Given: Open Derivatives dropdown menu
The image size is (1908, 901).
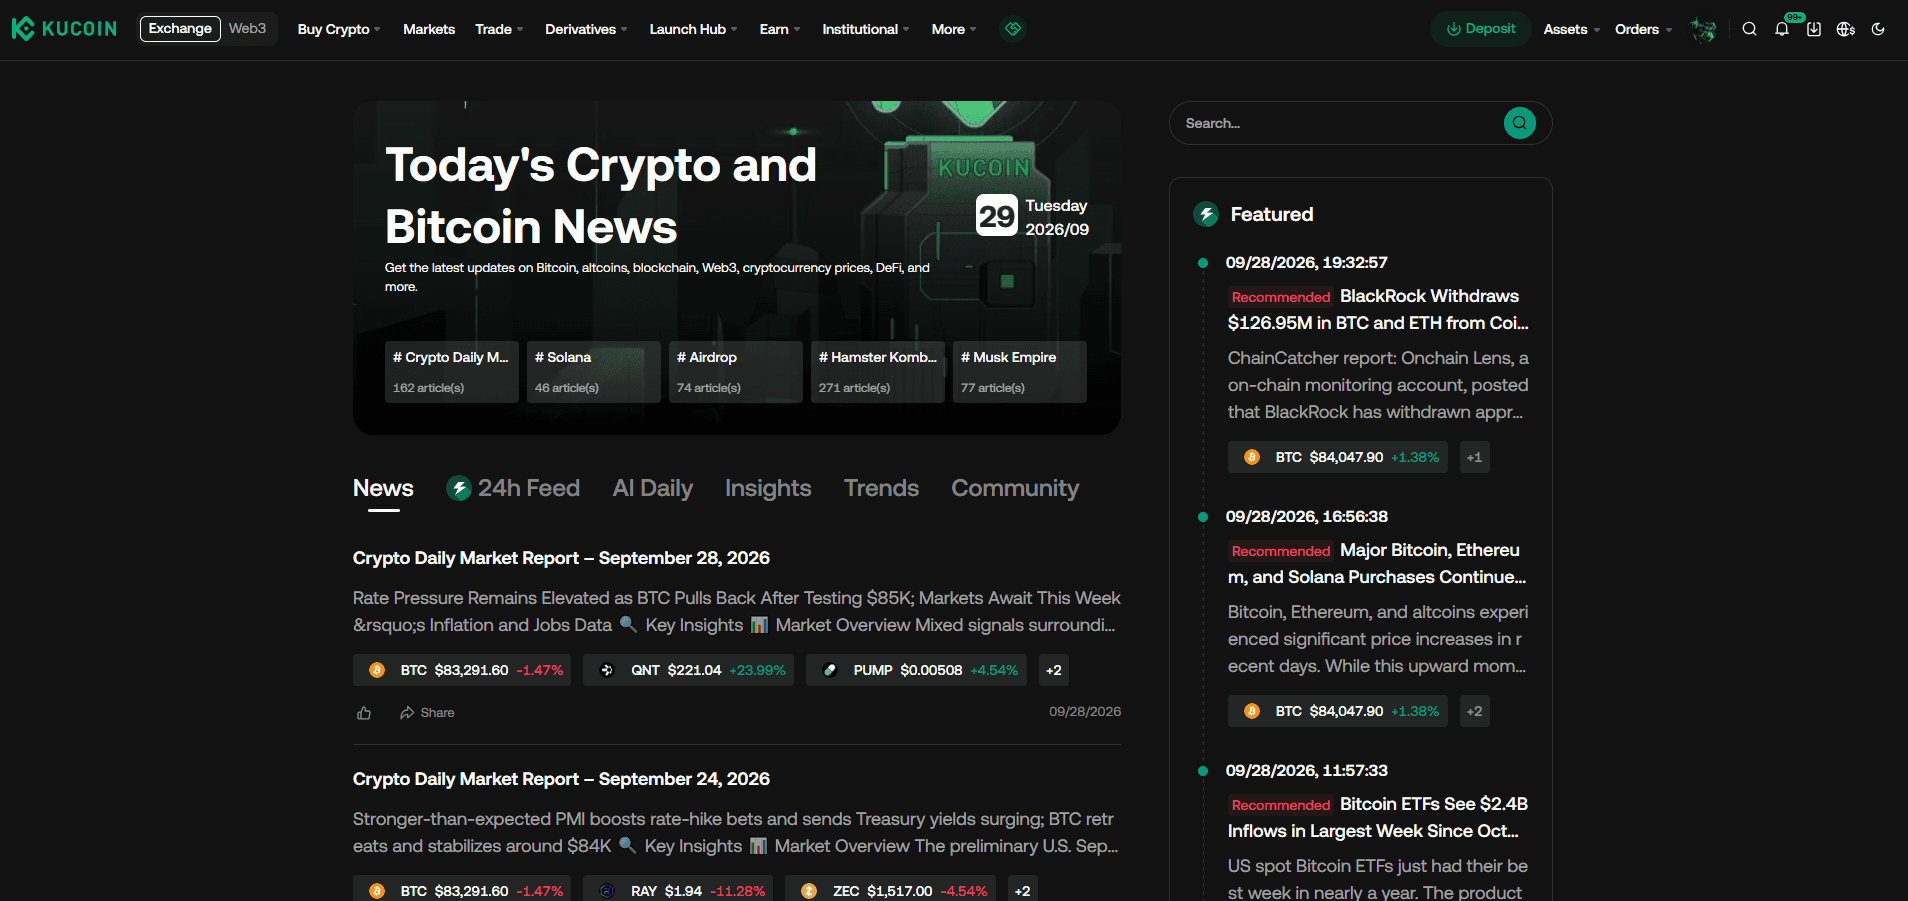Looking at the screenshot, I should pyautogui.click(x=586, y=29).
